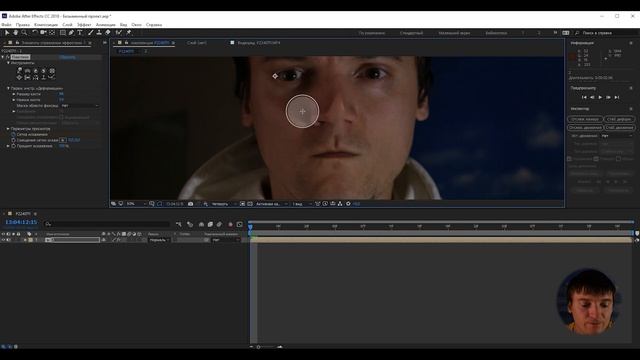Select the Roto Brush tool

[x=119, y=33]
